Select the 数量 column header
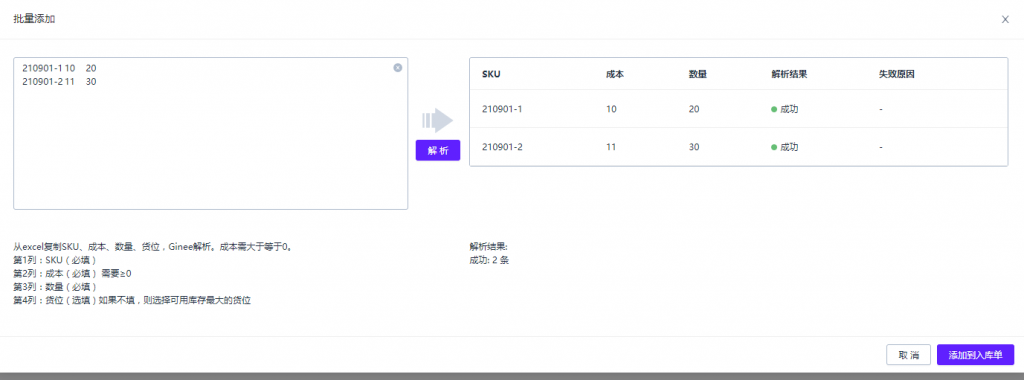 coord(697,74)
